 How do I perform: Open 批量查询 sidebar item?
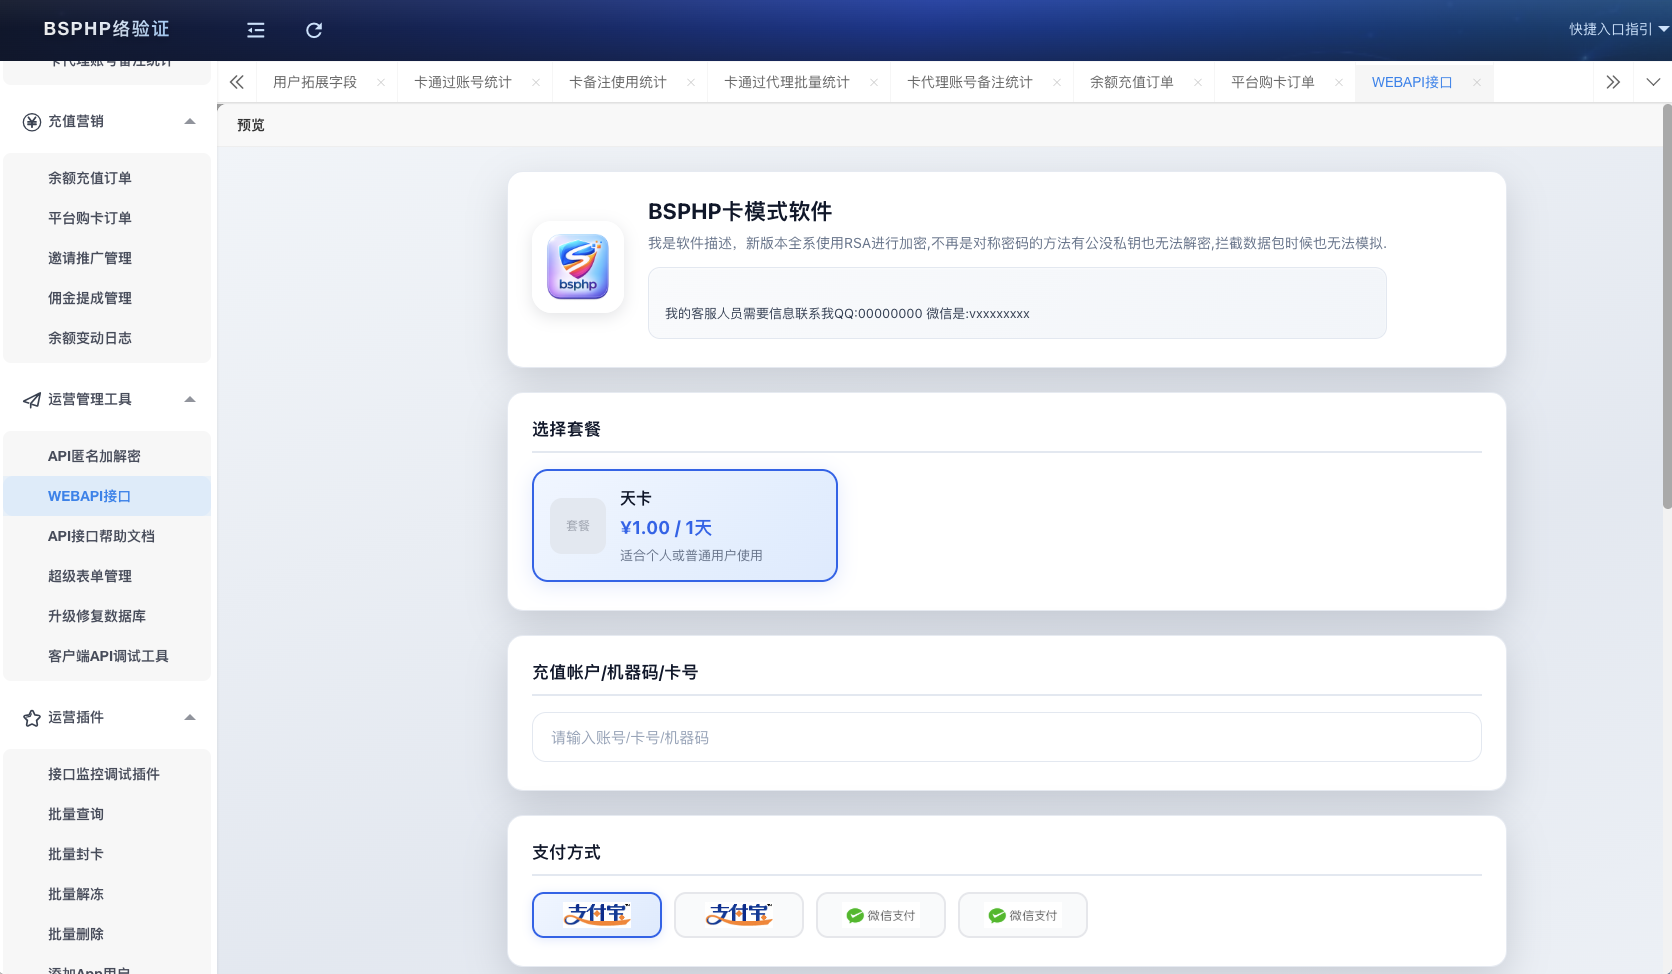107,814
